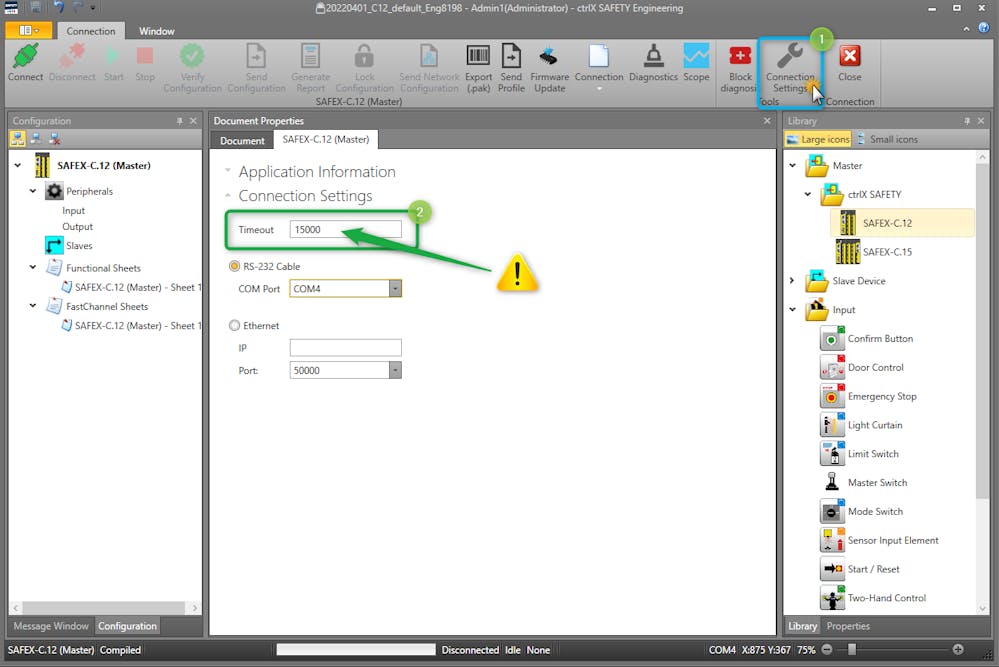Click the Disconnect ribbon icon

pos(72,57)
